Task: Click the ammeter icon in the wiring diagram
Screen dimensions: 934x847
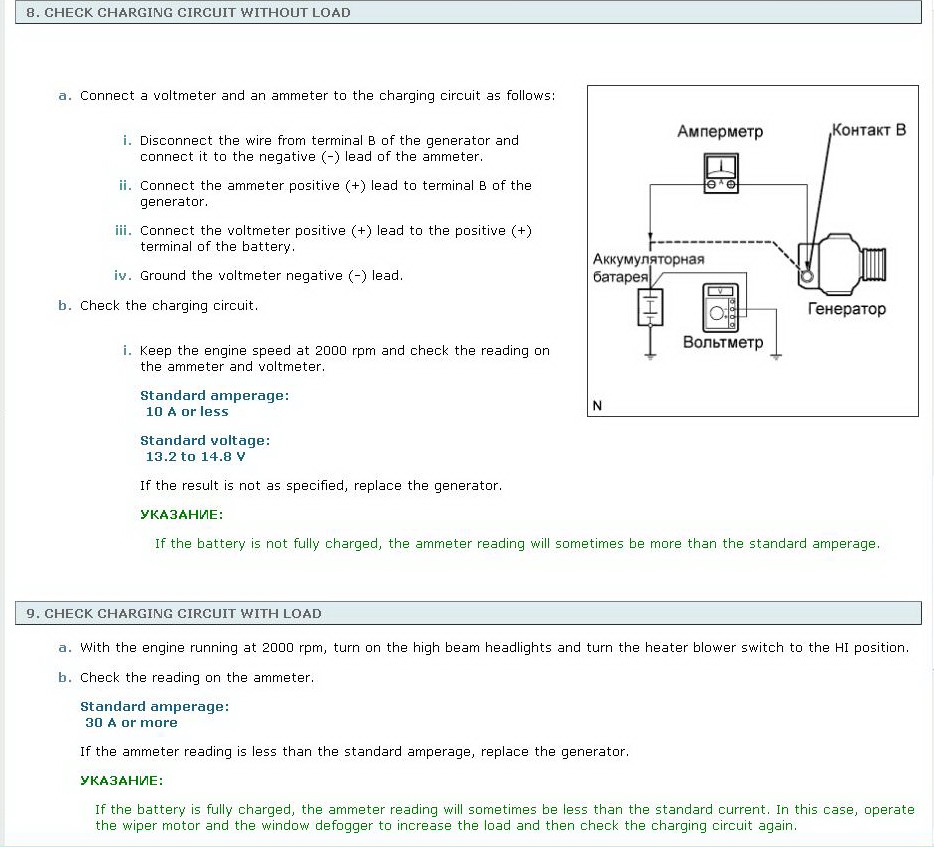Action: coord(720,170)
